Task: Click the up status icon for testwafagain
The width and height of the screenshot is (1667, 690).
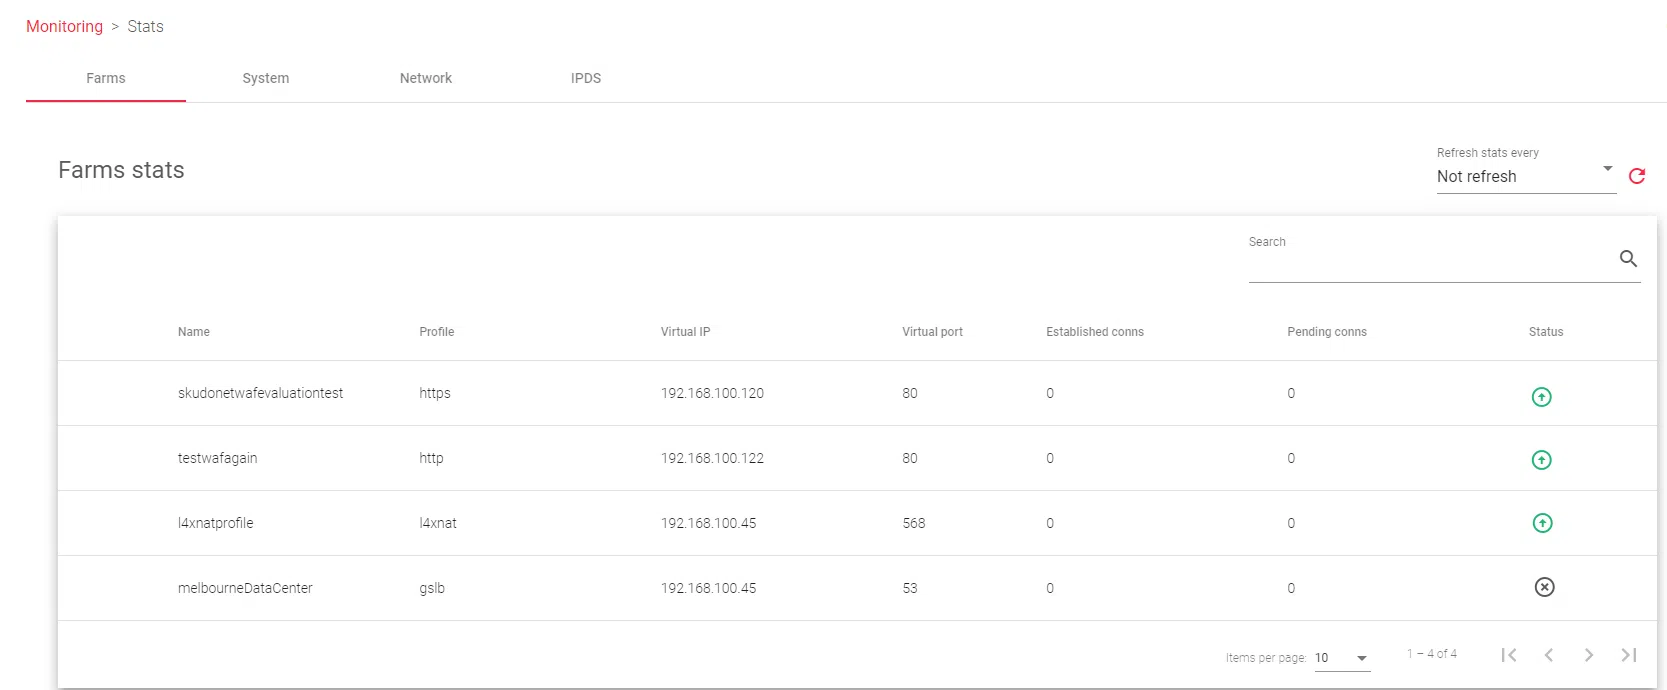Action: (x=1541, y=460)
